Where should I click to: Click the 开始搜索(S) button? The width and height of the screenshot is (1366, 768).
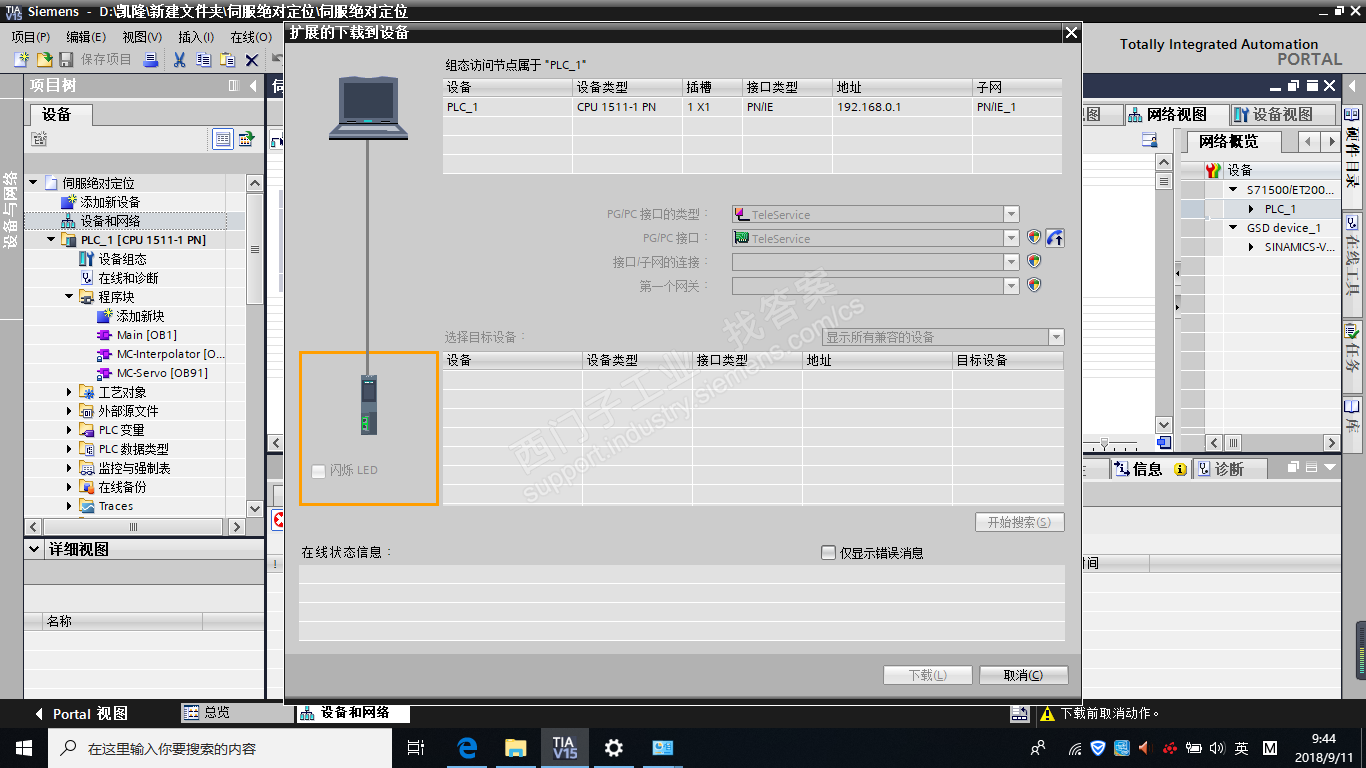(x=1019, y=522)
